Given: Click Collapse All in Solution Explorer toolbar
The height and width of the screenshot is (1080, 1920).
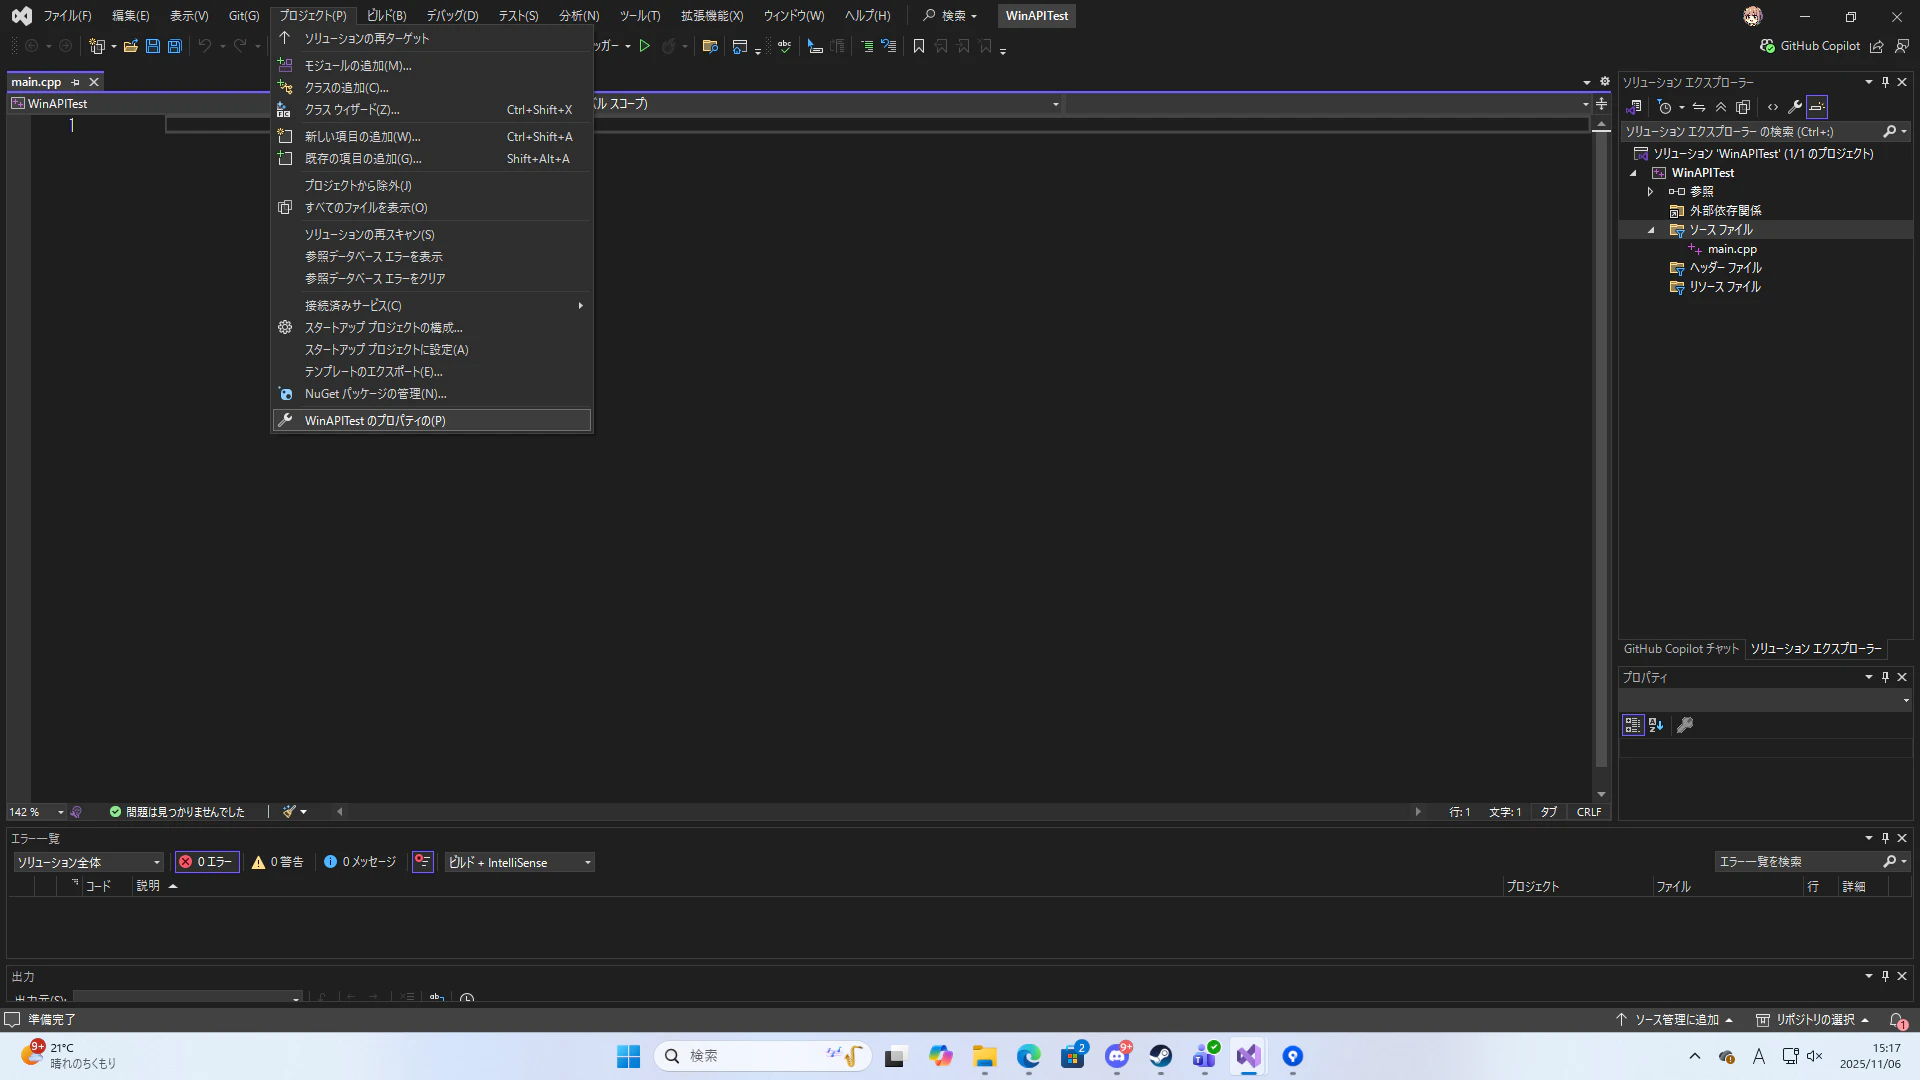Looking at the screenshot, I should 1721,107.
